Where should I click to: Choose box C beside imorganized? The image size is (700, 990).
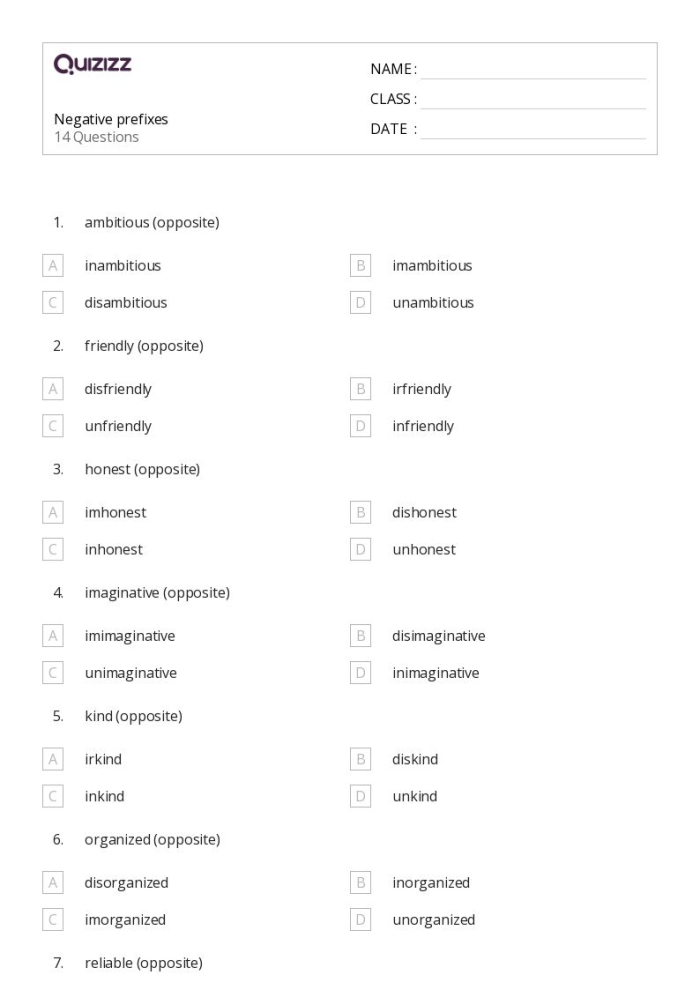click(x=52, y=919)
